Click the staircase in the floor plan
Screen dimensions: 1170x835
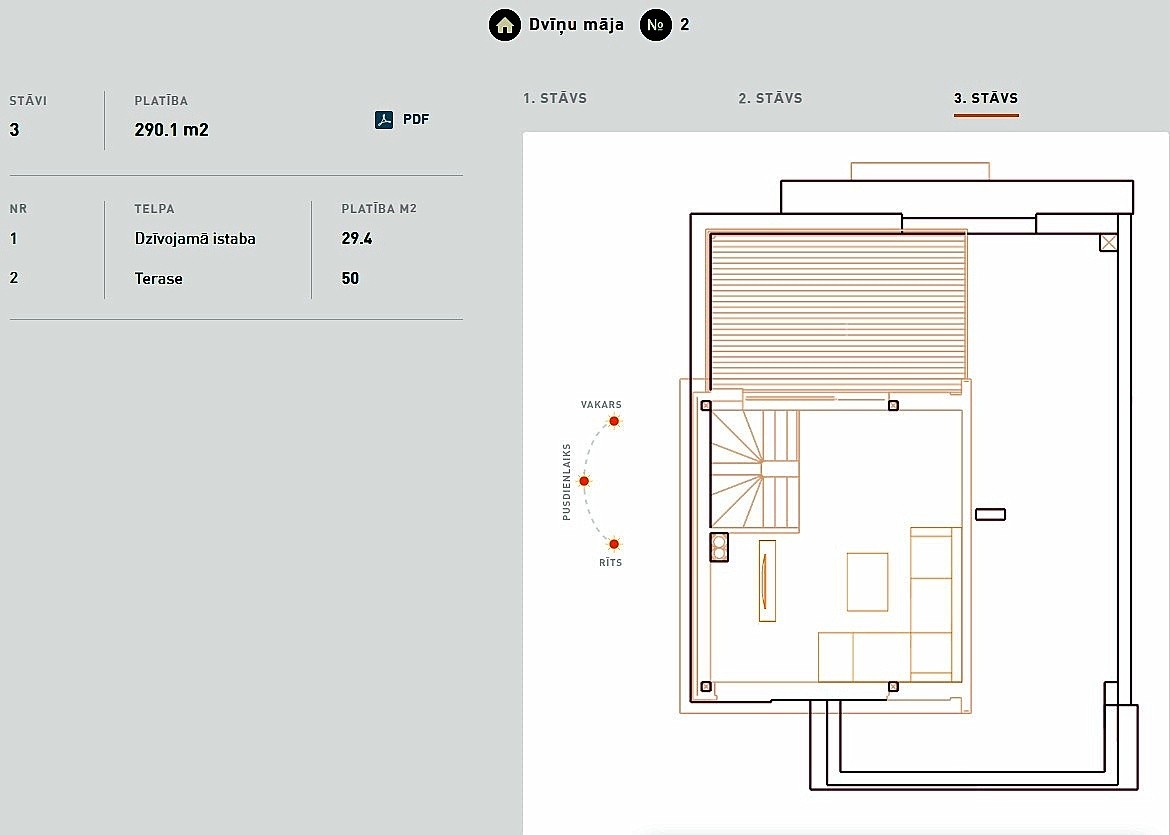[x=755, y=468]
